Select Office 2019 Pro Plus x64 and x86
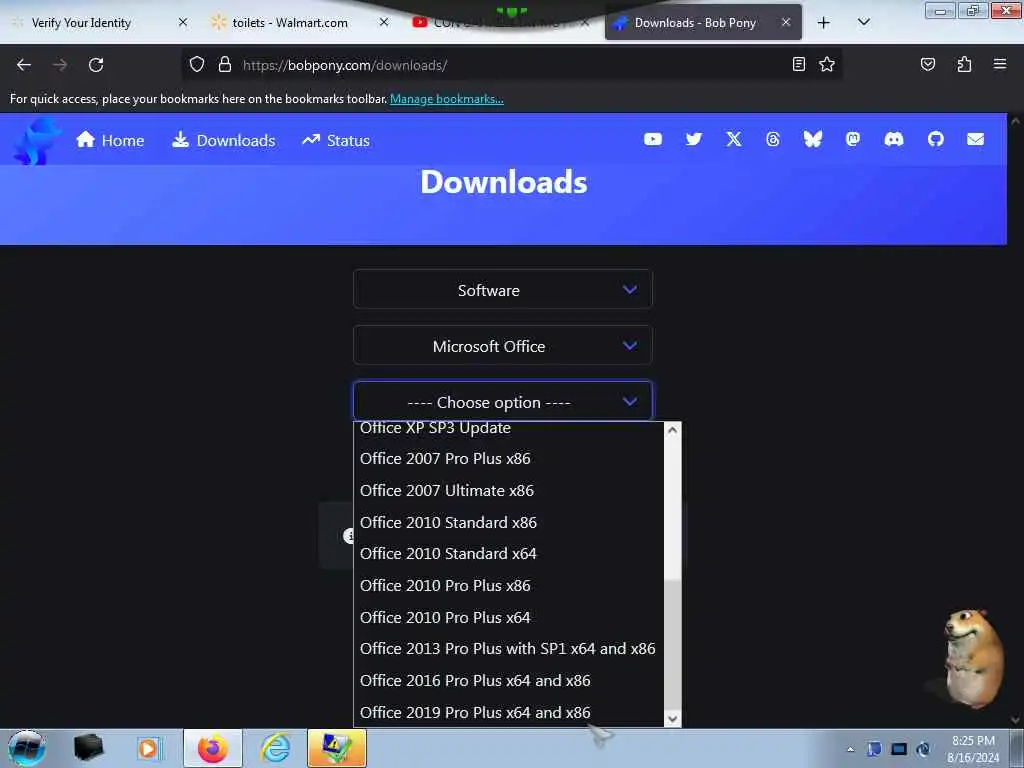The height and width of the screenshot is (768, 1024). [x=508, y=712]
